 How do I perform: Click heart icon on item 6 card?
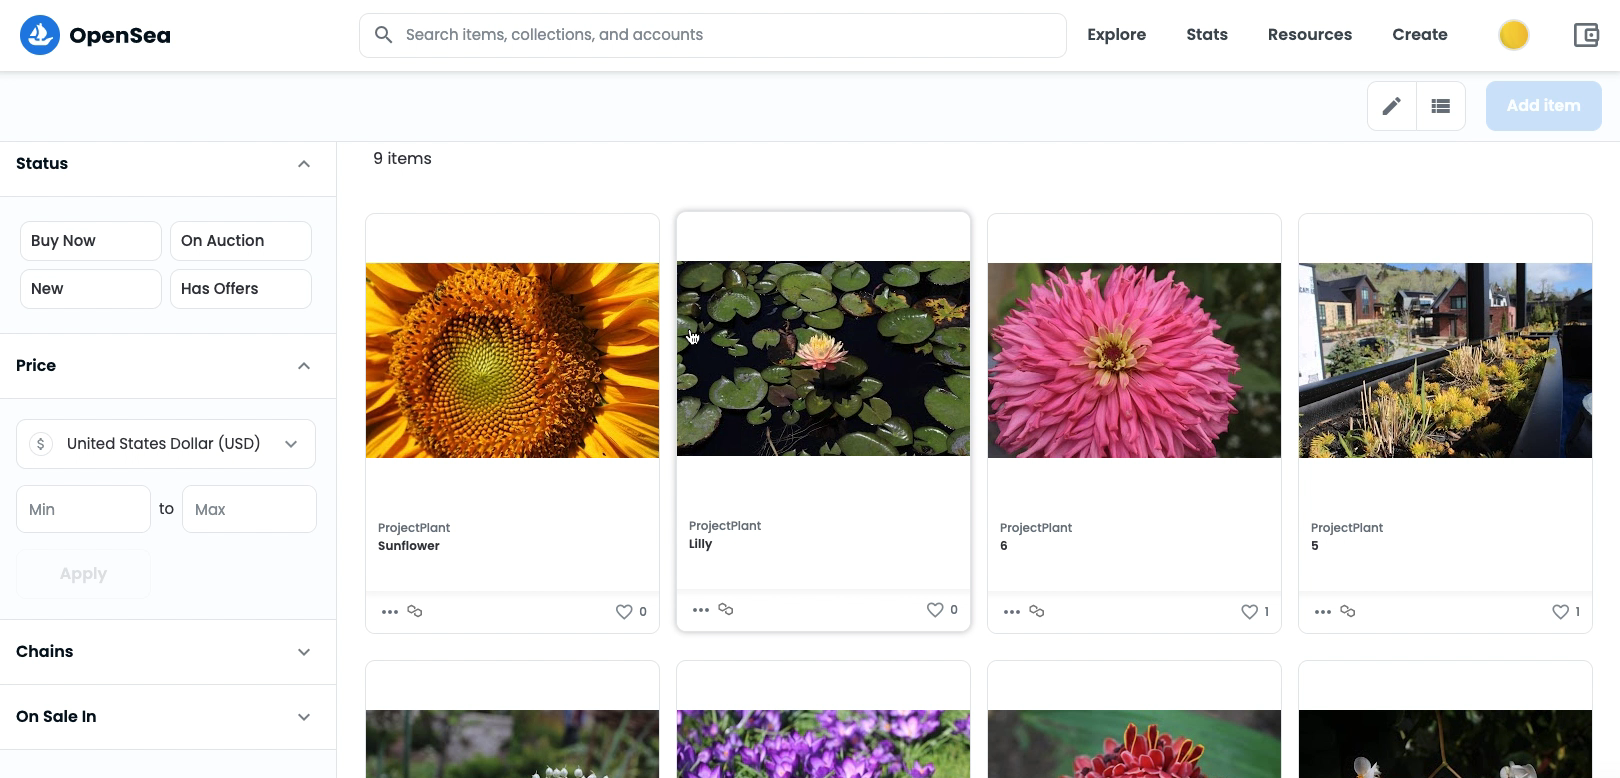click(x=1249, y=611)
